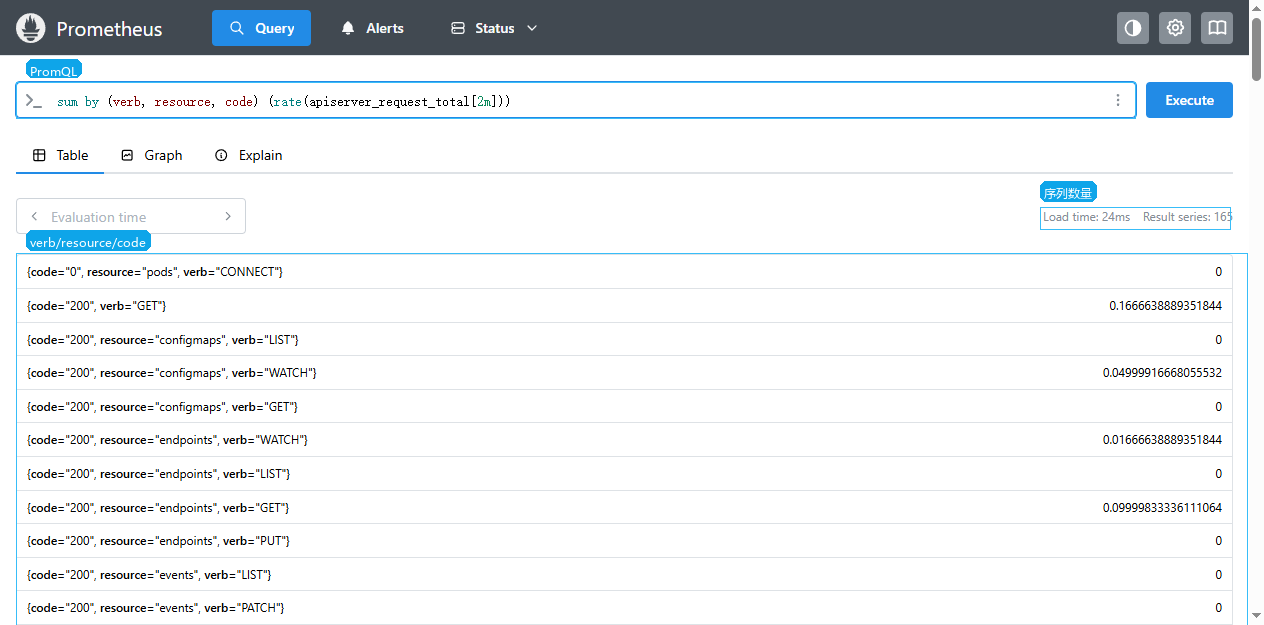Select the events LIST row

tap(624, 574)
